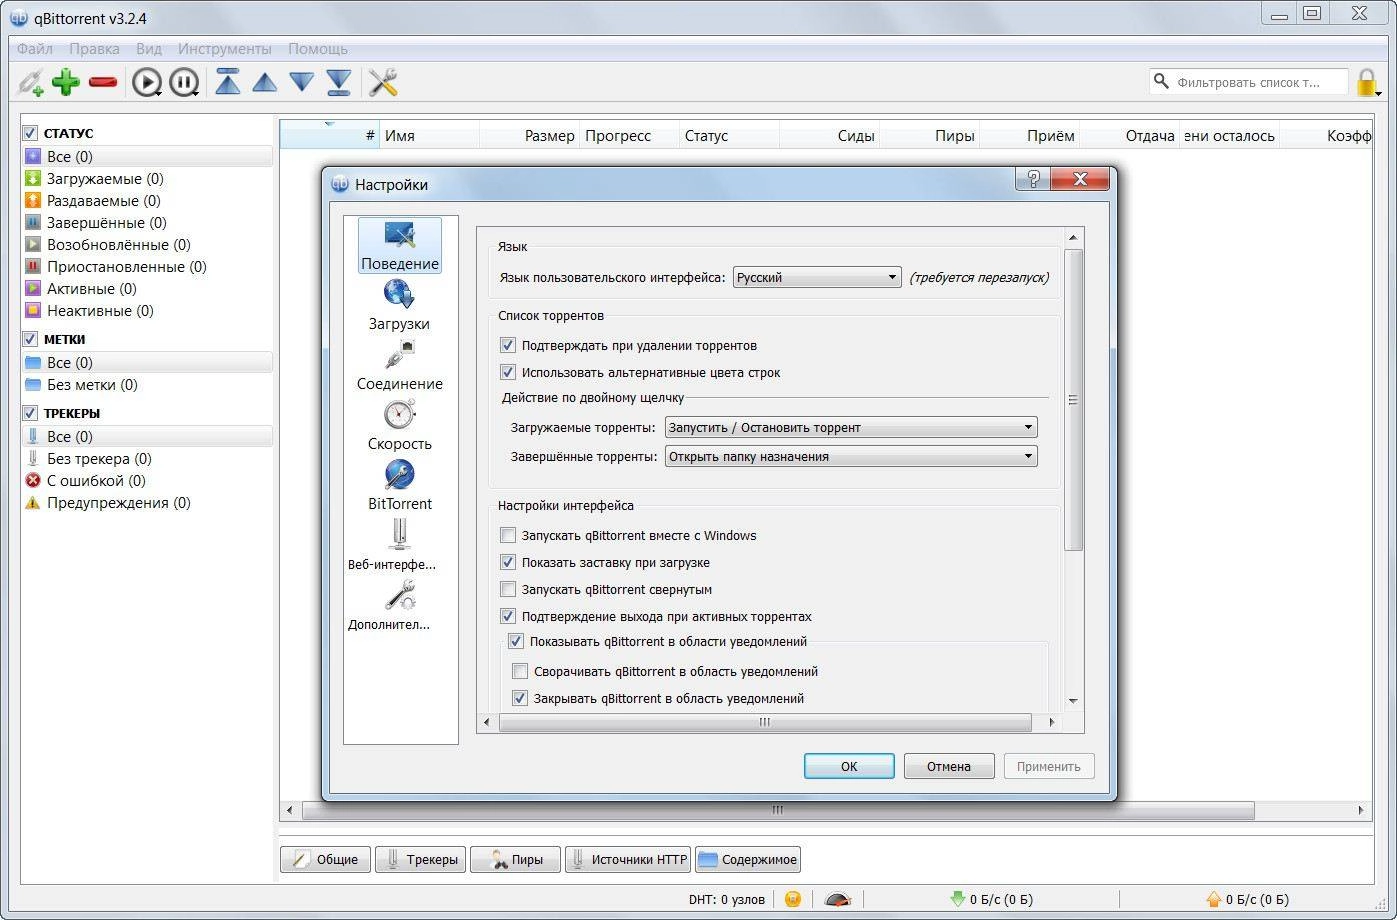Switch to the Трекеры bottom tab
The width and height of the screenshot is (1397, 920).
(420, 859)
